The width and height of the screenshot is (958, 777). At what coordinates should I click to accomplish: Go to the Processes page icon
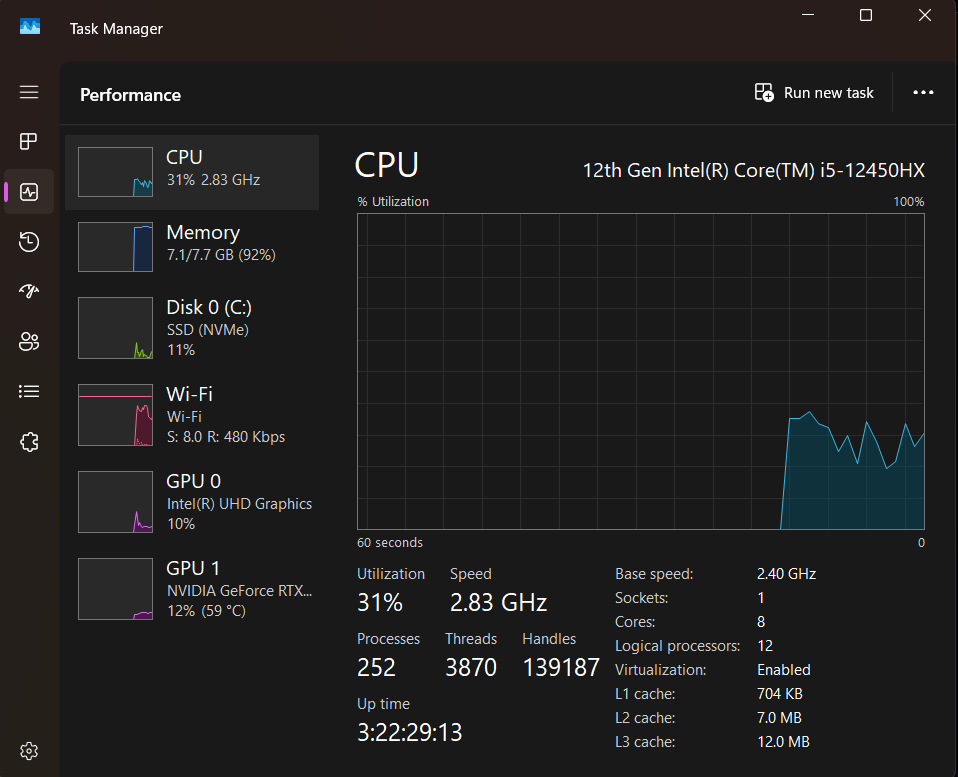29,141
